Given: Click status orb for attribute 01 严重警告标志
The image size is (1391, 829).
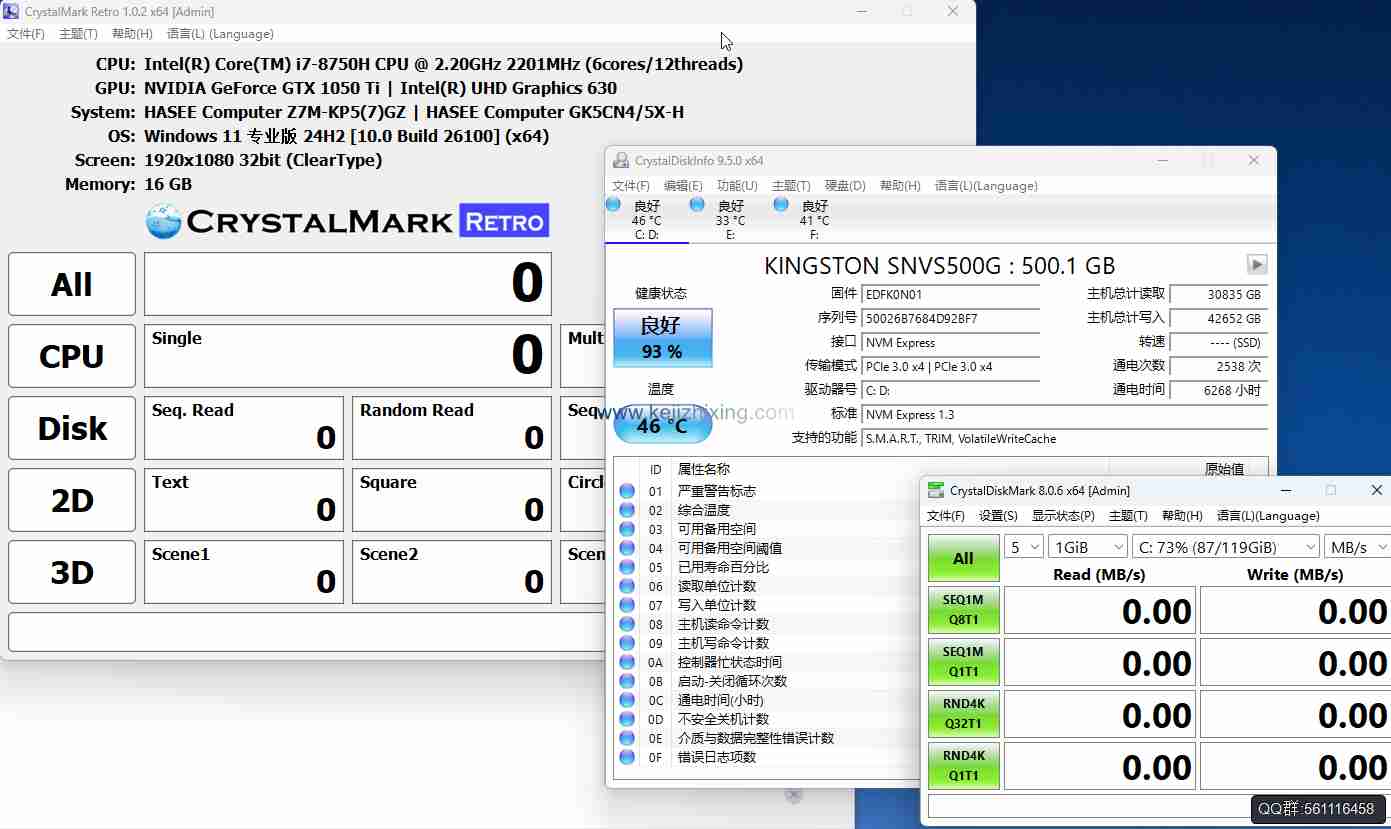Looking at the screenshot, I should [627, 491].
